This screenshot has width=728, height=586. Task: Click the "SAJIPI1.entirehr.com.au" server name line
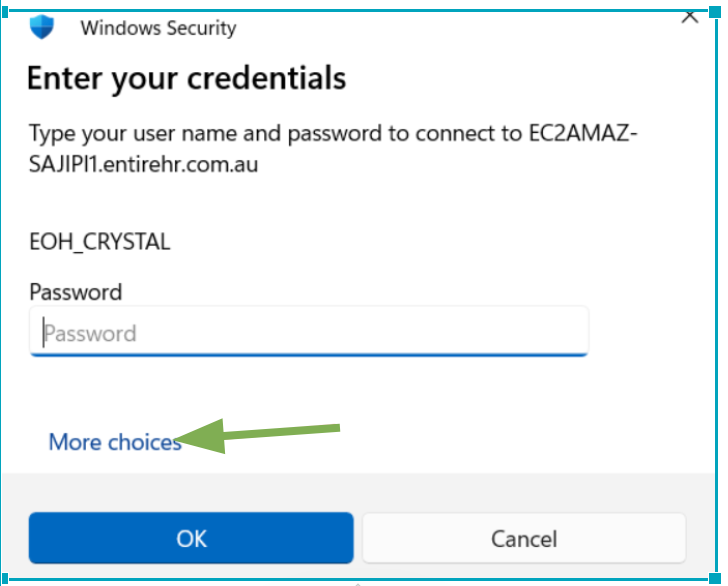pos(144,164)
